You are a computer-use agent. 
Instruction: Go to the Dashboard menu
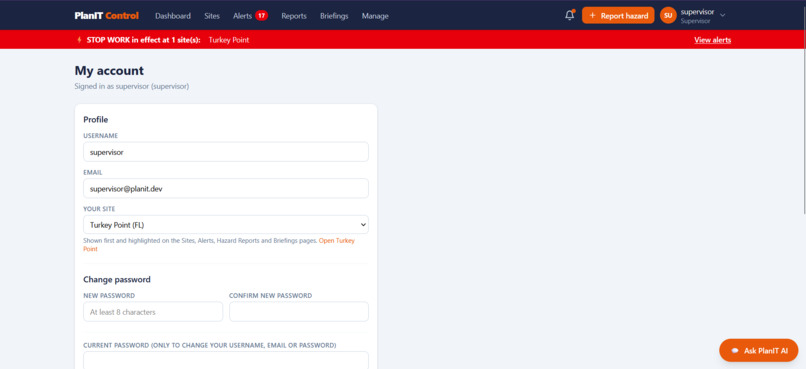[x=173, y=16]
